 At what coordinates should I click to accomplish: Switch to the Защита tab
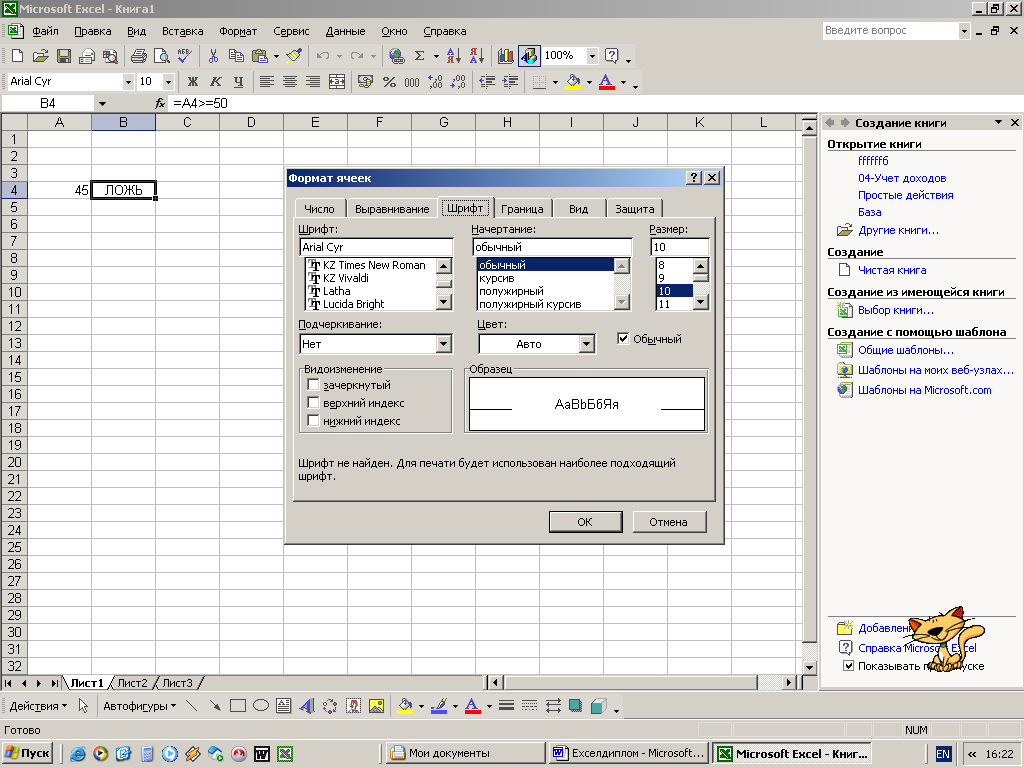click(635, 208)
